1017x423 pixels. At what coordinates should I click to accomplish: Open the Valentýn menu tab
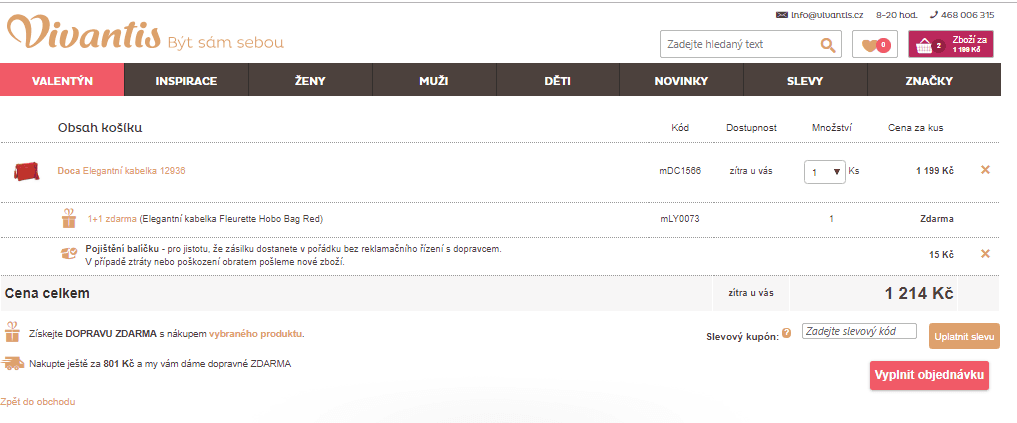(62, 80)
